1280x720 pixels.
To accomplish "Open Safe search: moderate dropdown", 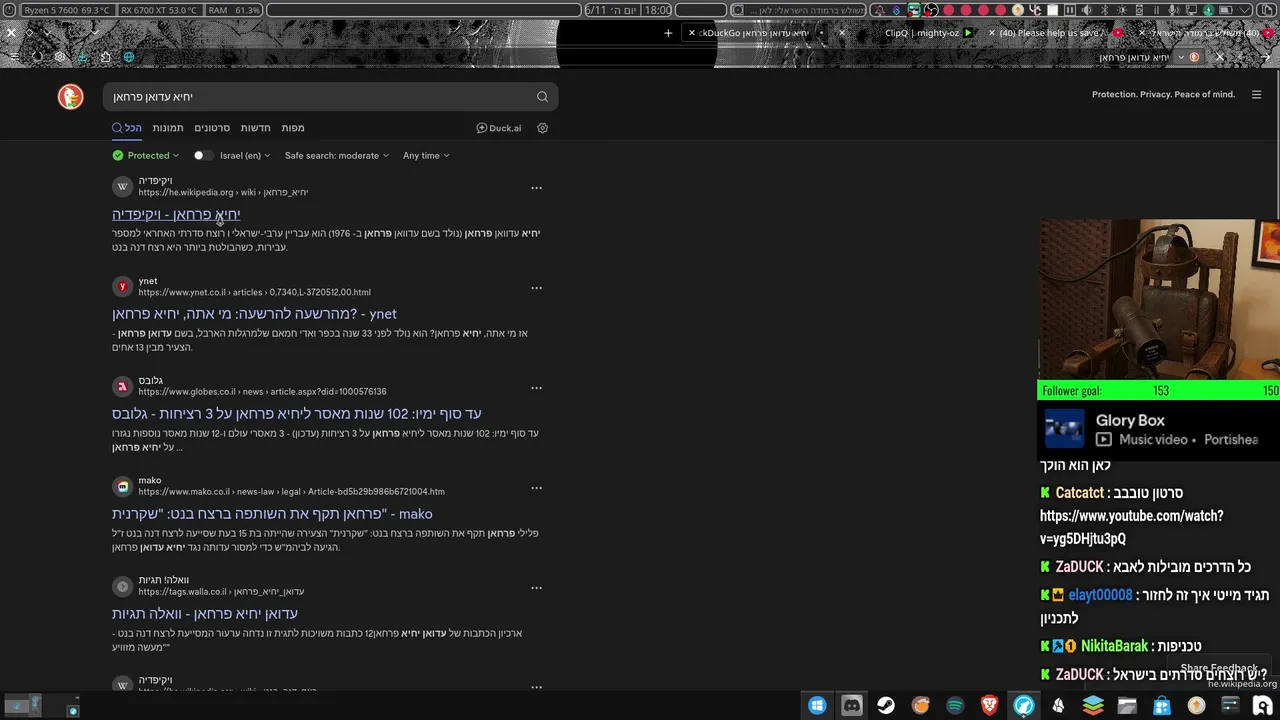I will click(337, 156).
